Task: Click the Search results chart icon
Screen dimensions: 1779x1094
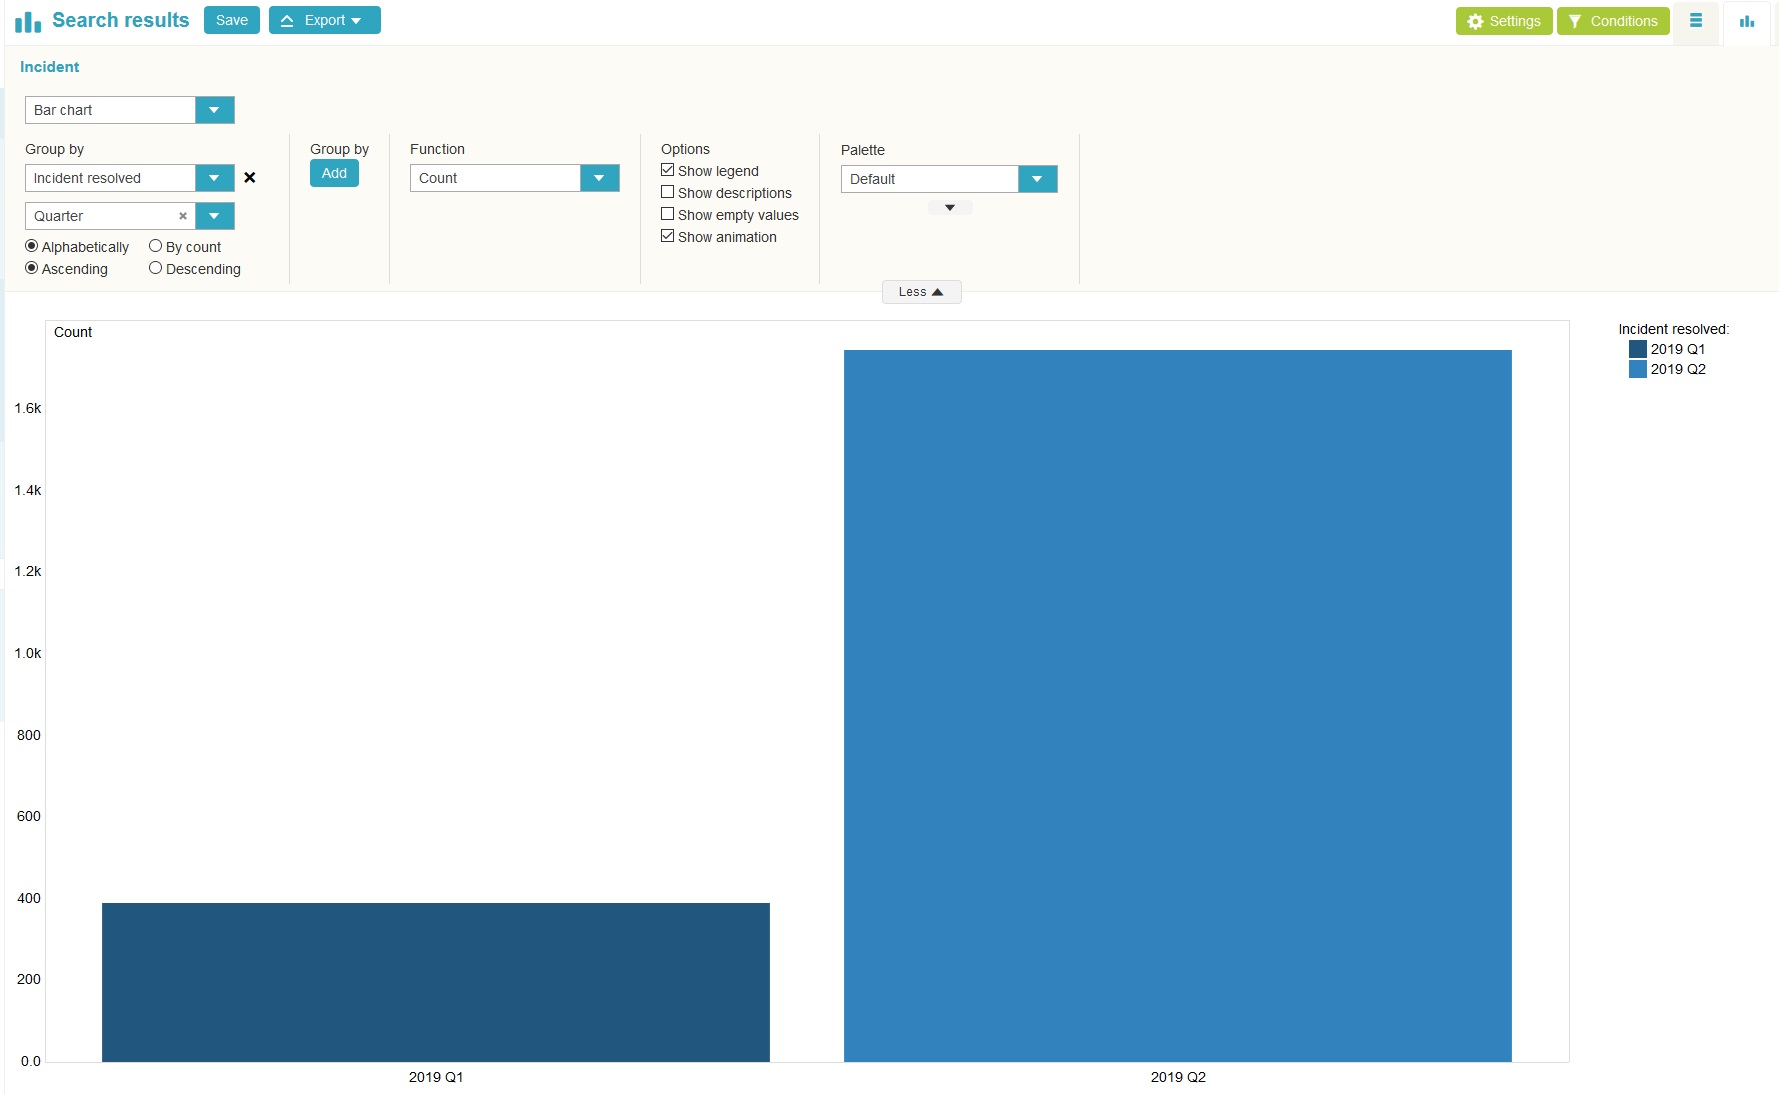Action: (28, 21)
